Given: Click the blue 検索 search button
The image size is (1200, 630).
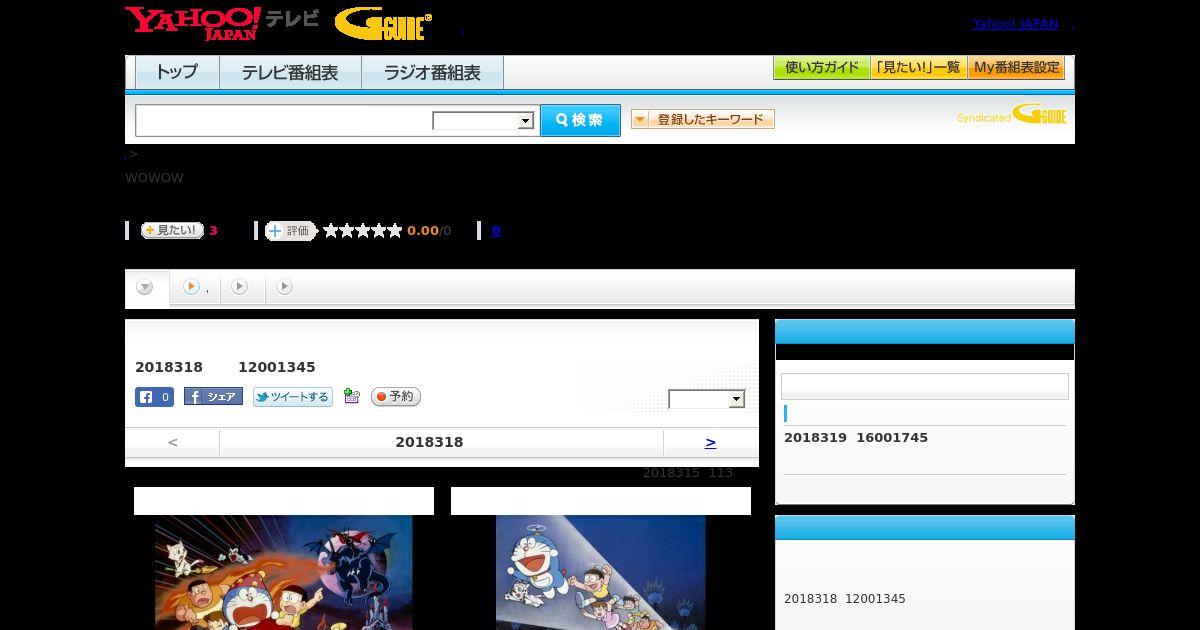Looking at the screenshot, I should point(580,120).
